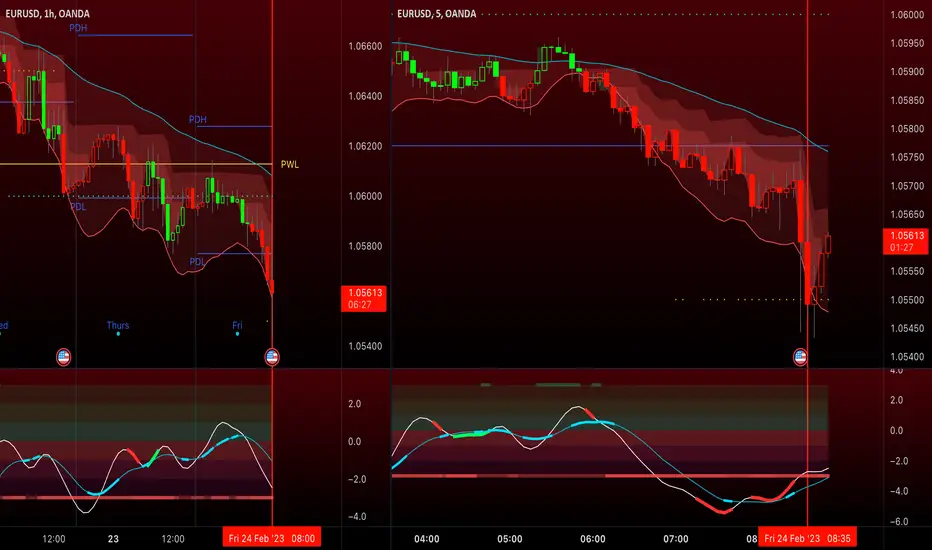Click the 06:00 time axis label
932x550 pixels.
tap(593, 539)
